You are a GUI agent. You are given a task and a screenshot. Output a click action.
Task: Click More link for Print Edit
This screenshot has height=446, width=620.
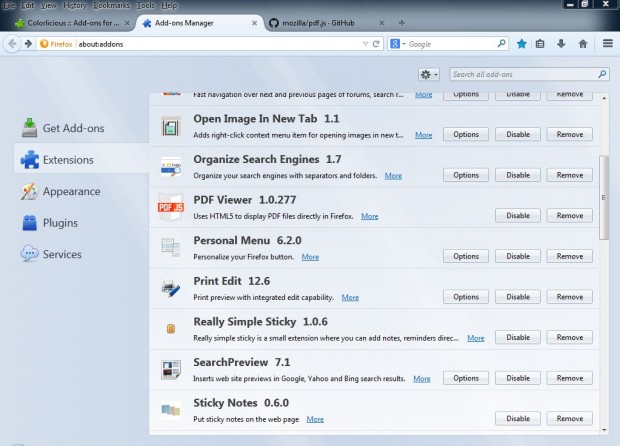point(350,297)
